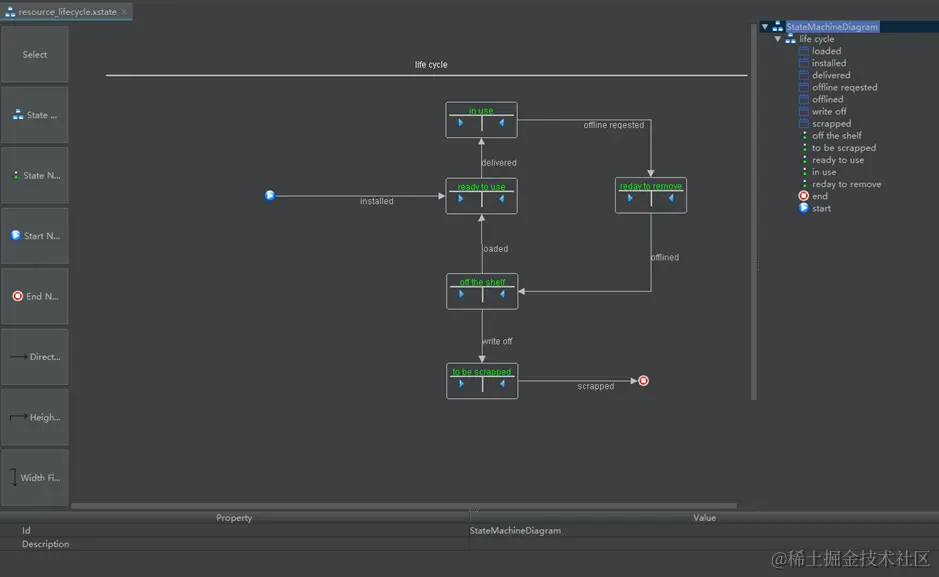Select the offline reqested transition label
Image resolution: width=939 pixels, height=577 pixels.
pyautogui.click(x=614, y=124)
